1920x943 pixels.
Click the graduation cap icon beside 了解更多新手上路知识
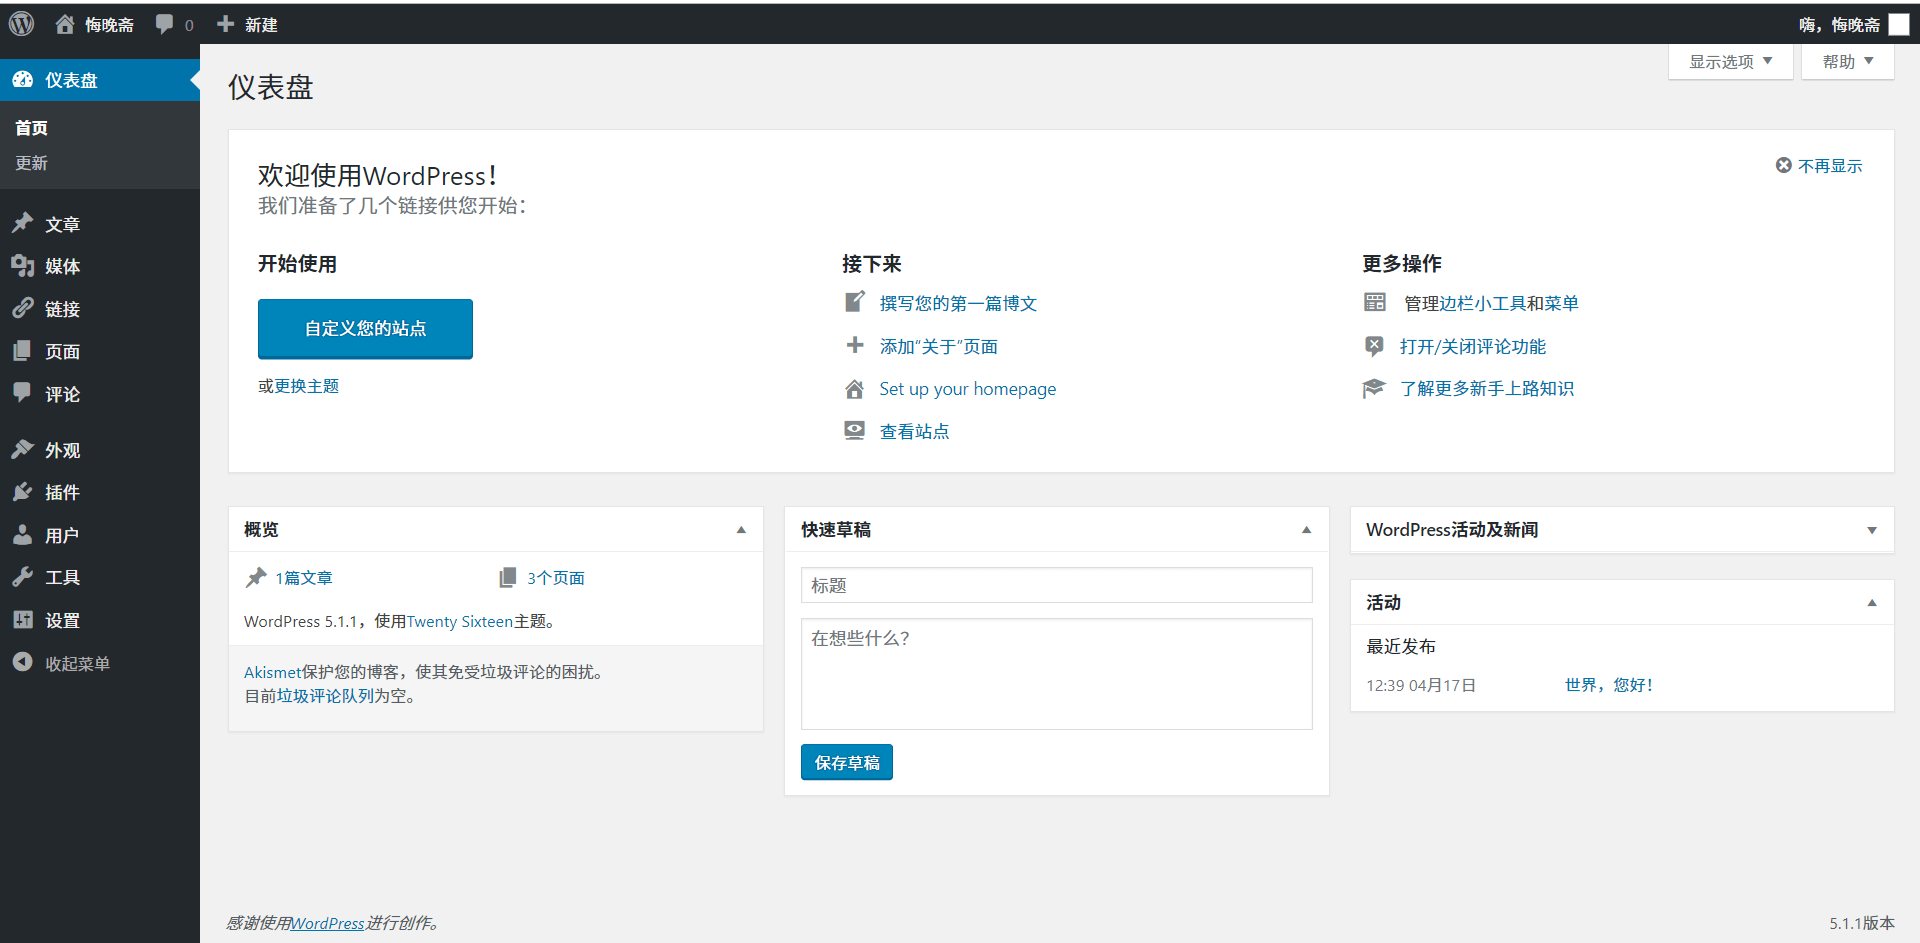point(1374,388)
